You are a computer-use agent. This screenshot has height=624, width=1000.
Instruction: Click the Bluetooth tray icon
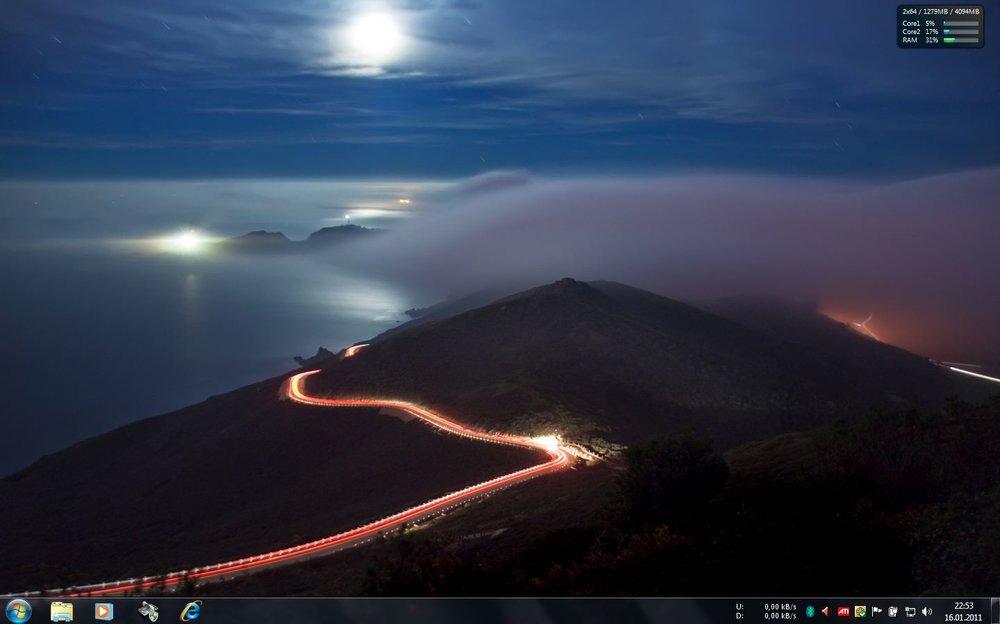point(810,611)
